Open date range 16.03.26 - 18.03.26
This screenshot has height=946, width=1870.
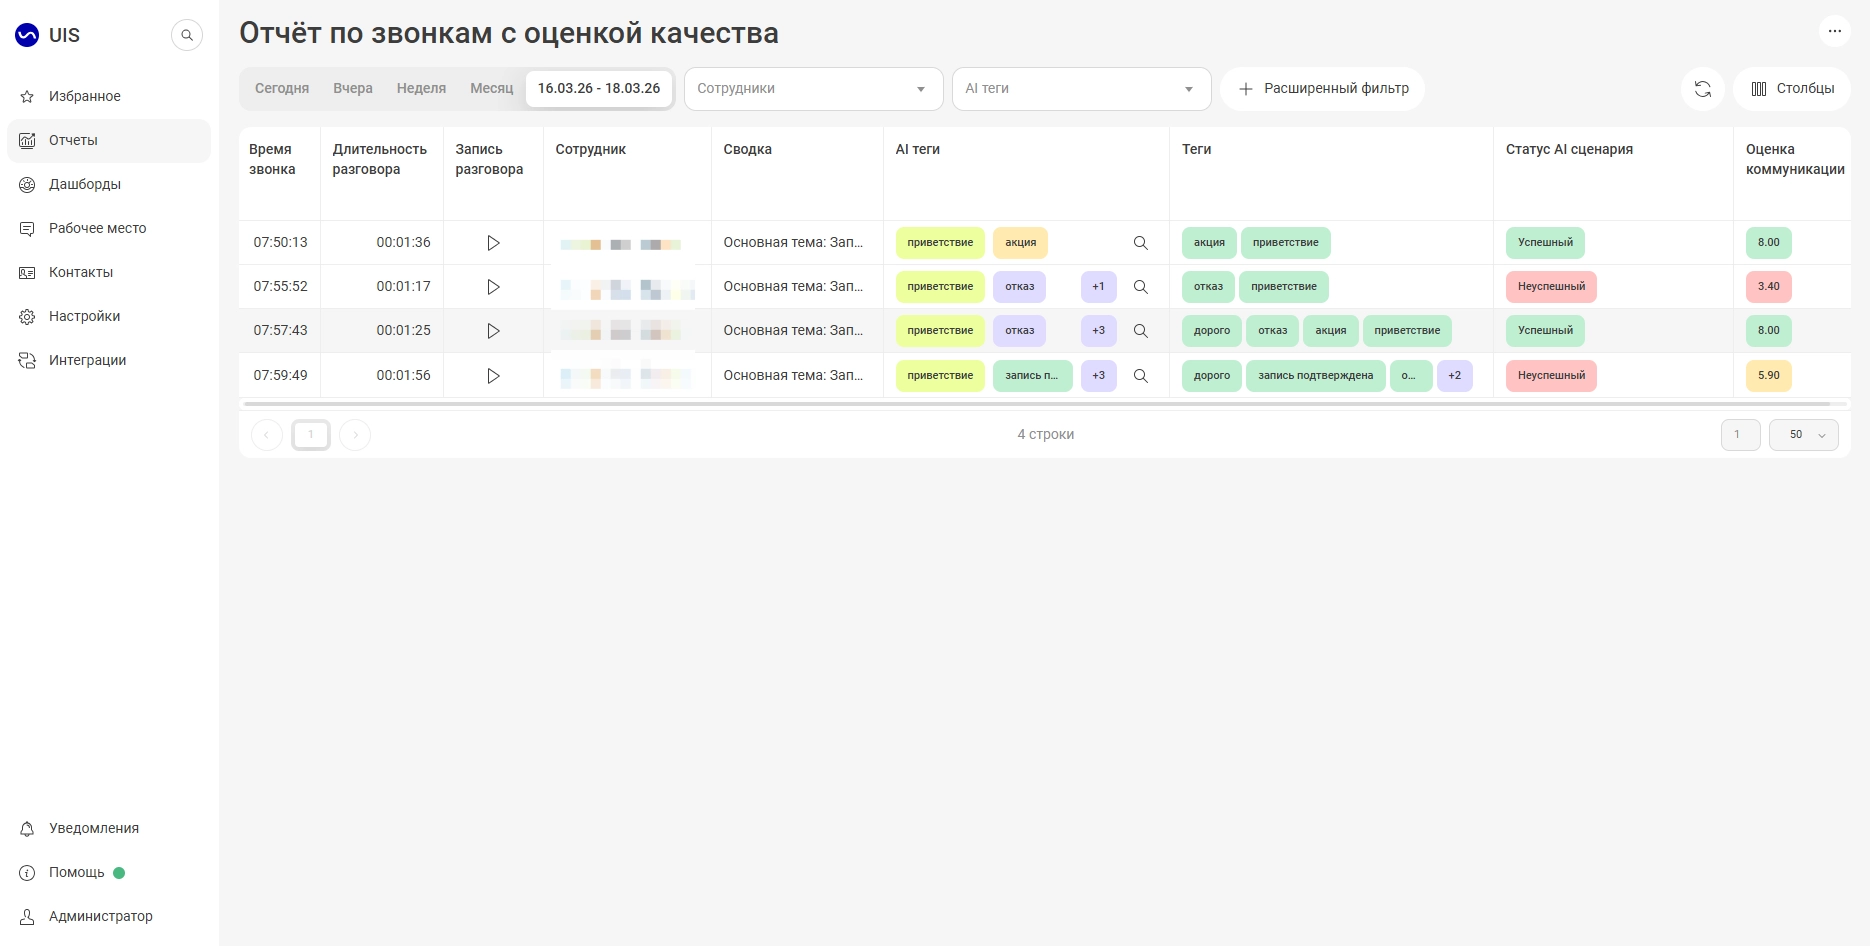pyautogui.click(x=599, y=88)
